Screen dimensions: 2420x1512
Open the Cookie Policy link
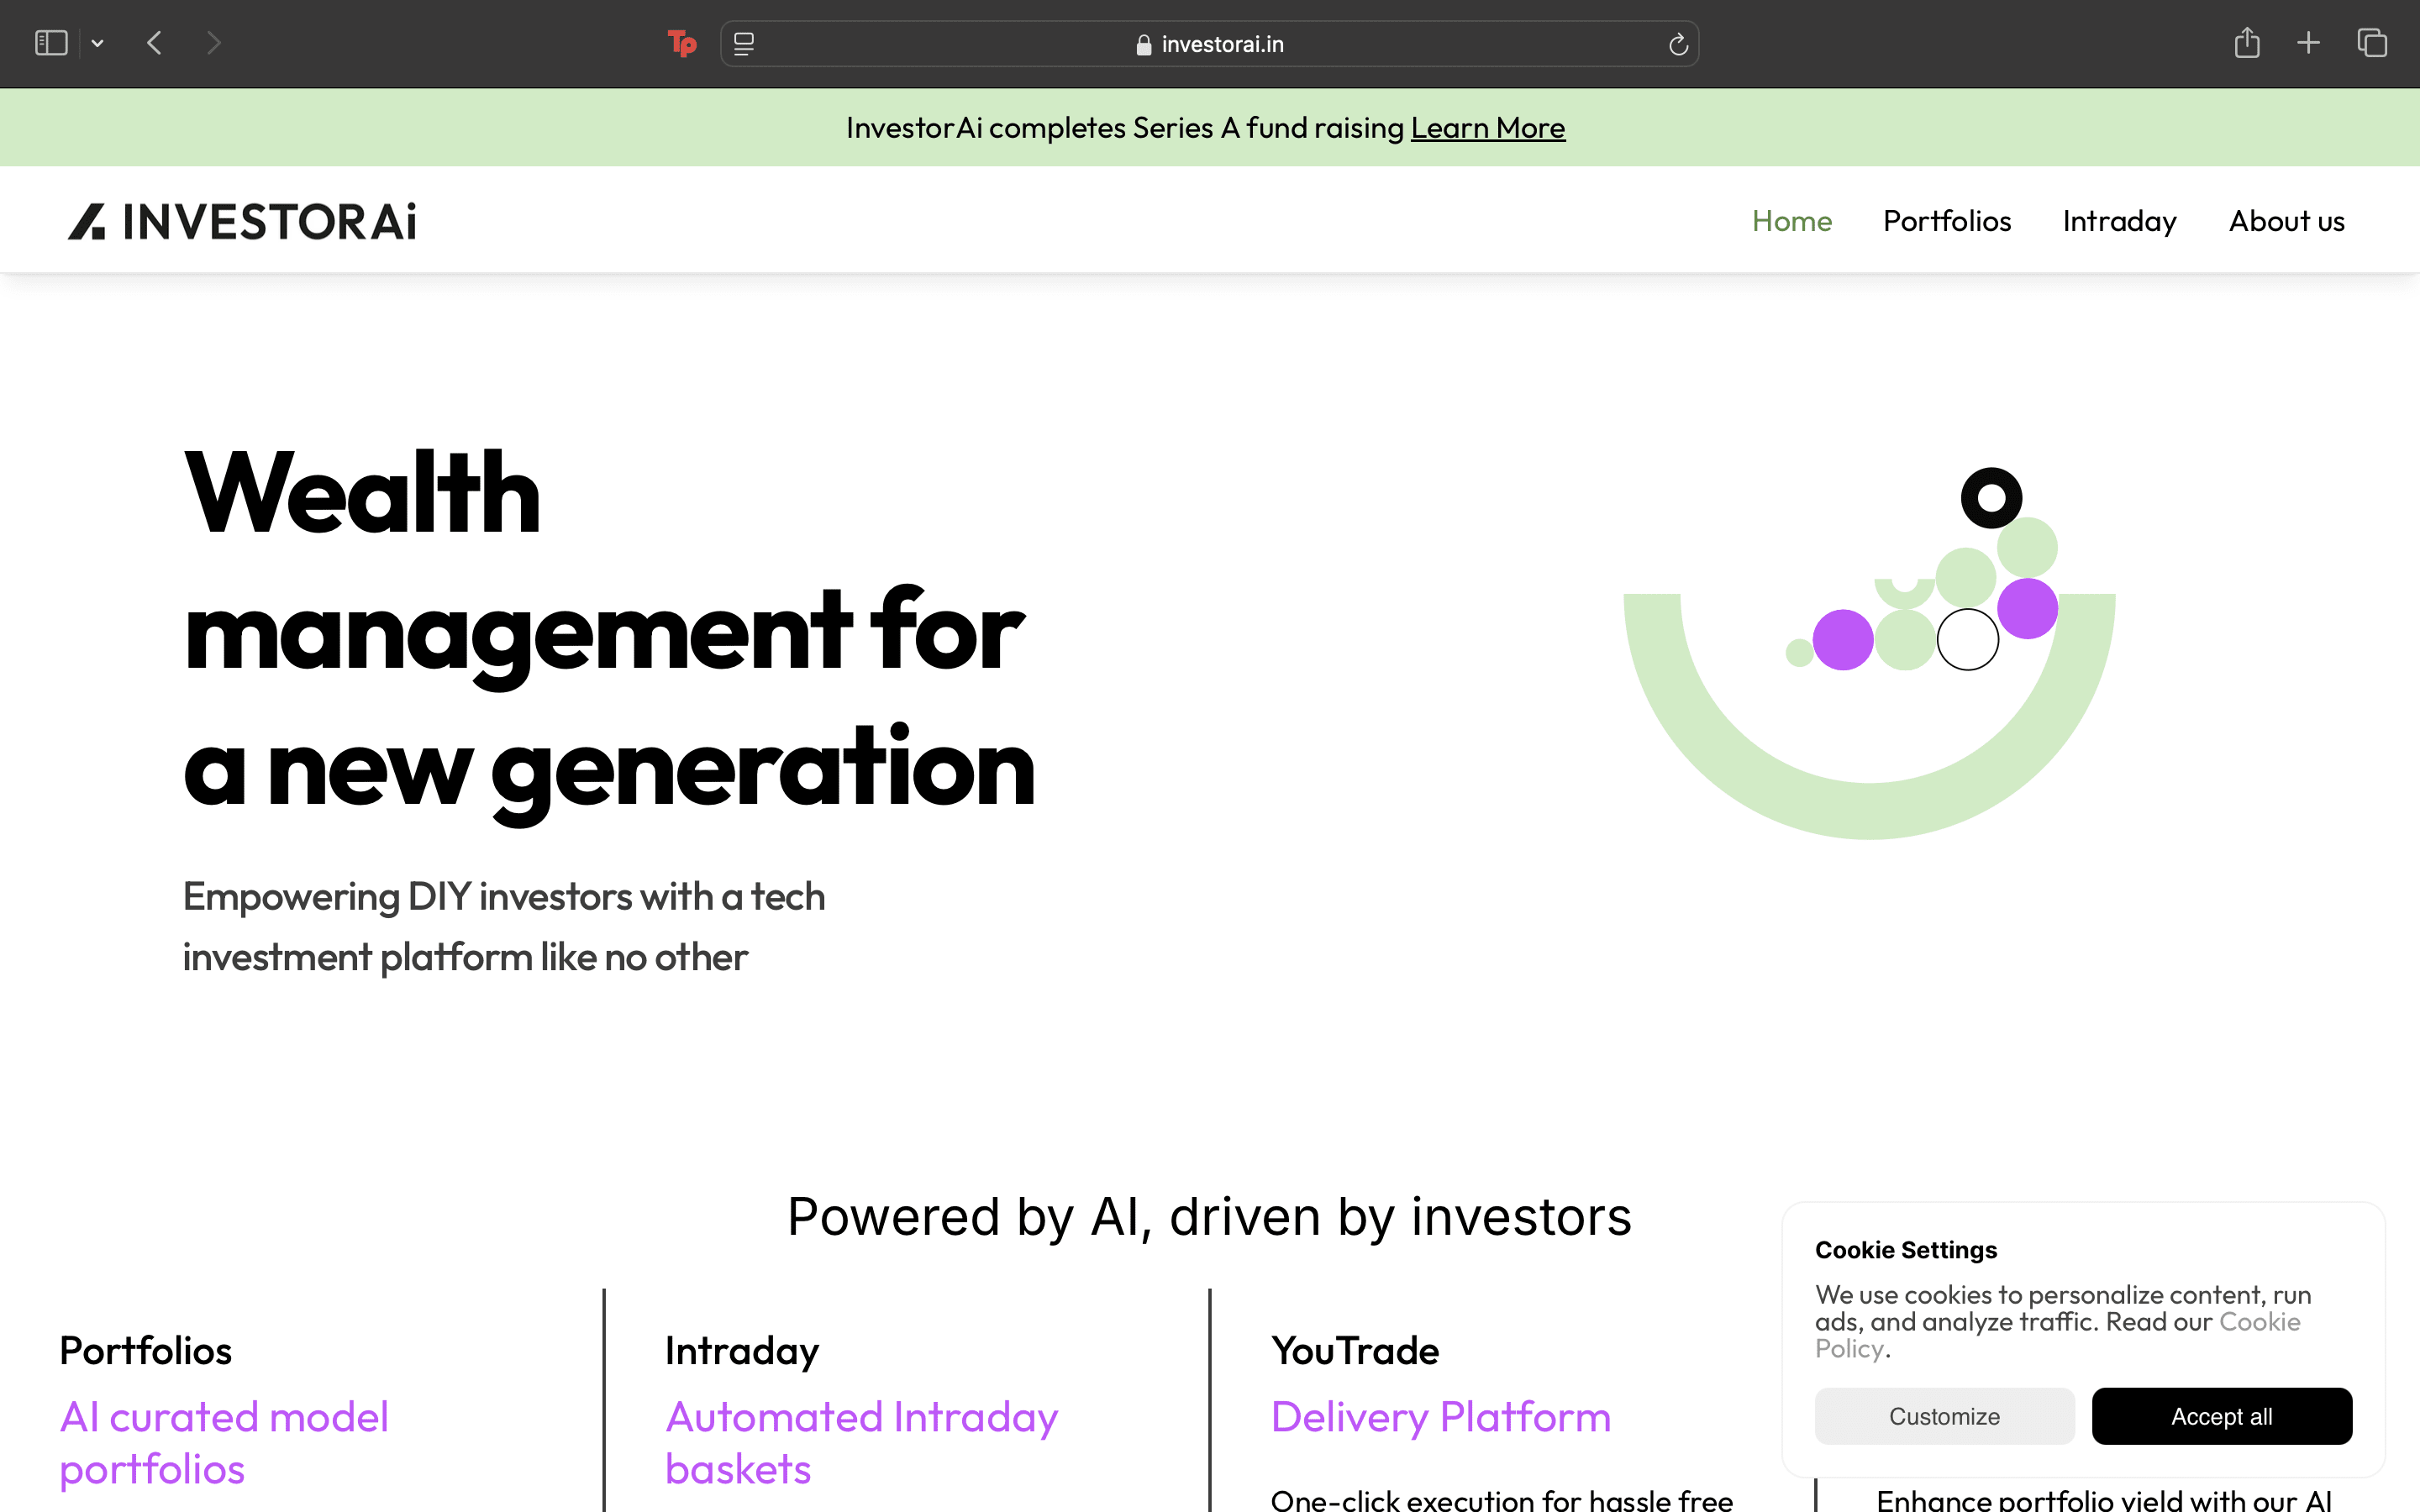2258,1323
